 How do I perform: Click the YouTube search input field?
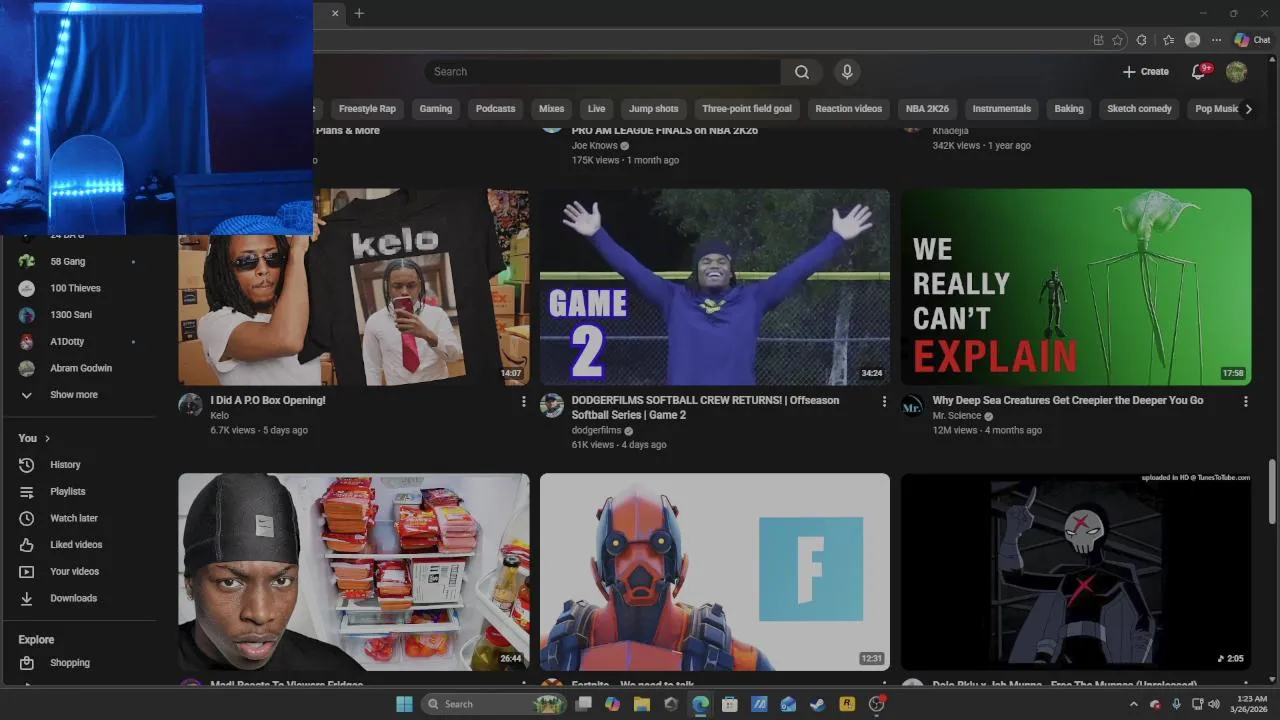click(603, 72)
